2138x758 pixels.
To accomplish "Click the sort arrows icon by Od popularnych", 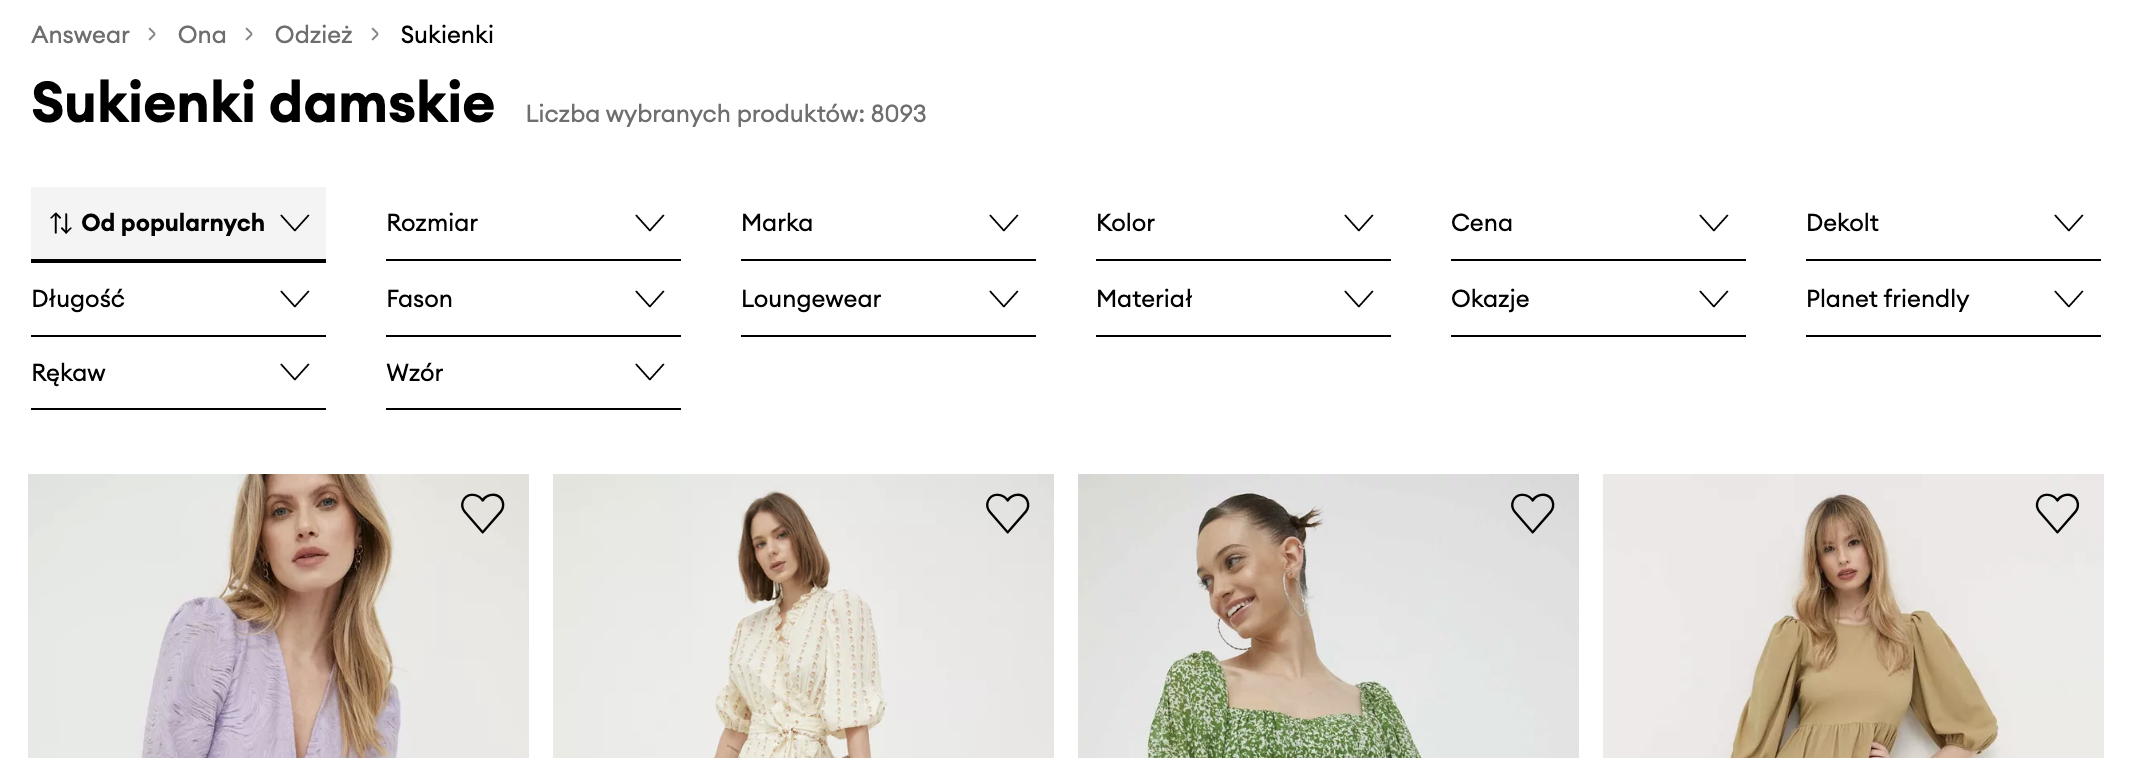I will pyautogui.click(x=61, y=223).
